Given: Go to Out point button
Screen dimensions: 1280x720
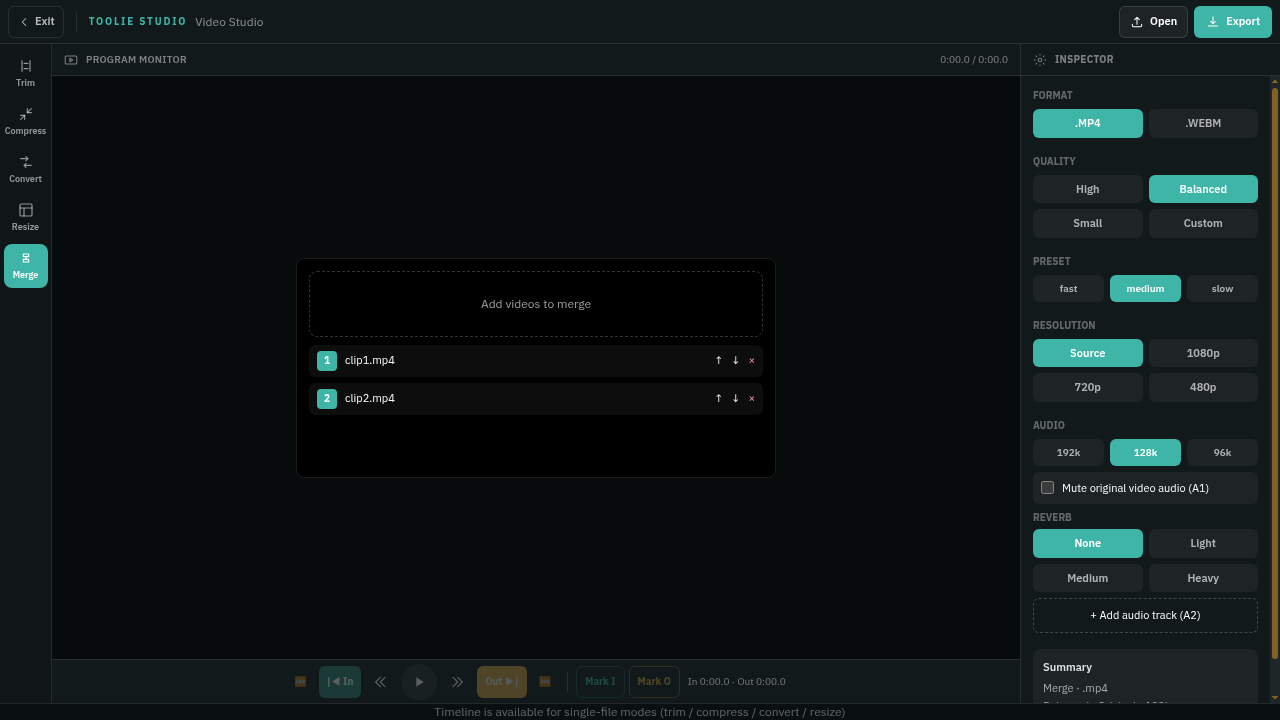Looking at the screenshot, I should (502, 682).
